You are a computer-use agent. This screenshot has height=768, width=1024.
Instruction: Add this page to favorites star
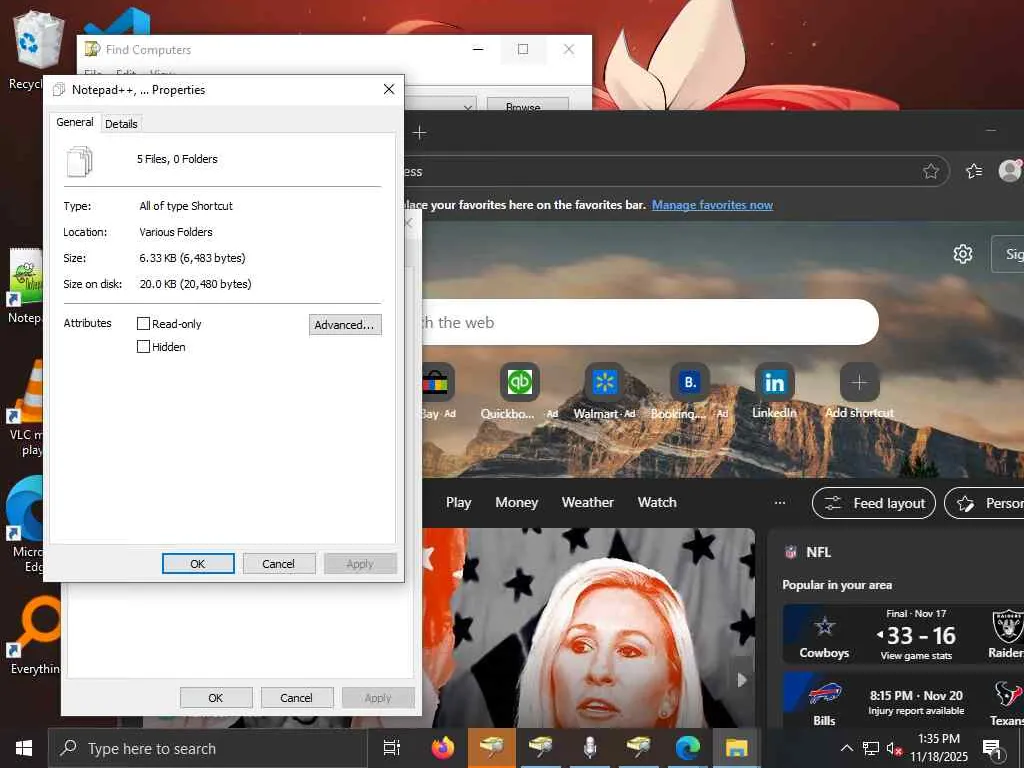[x=931, y=171]
